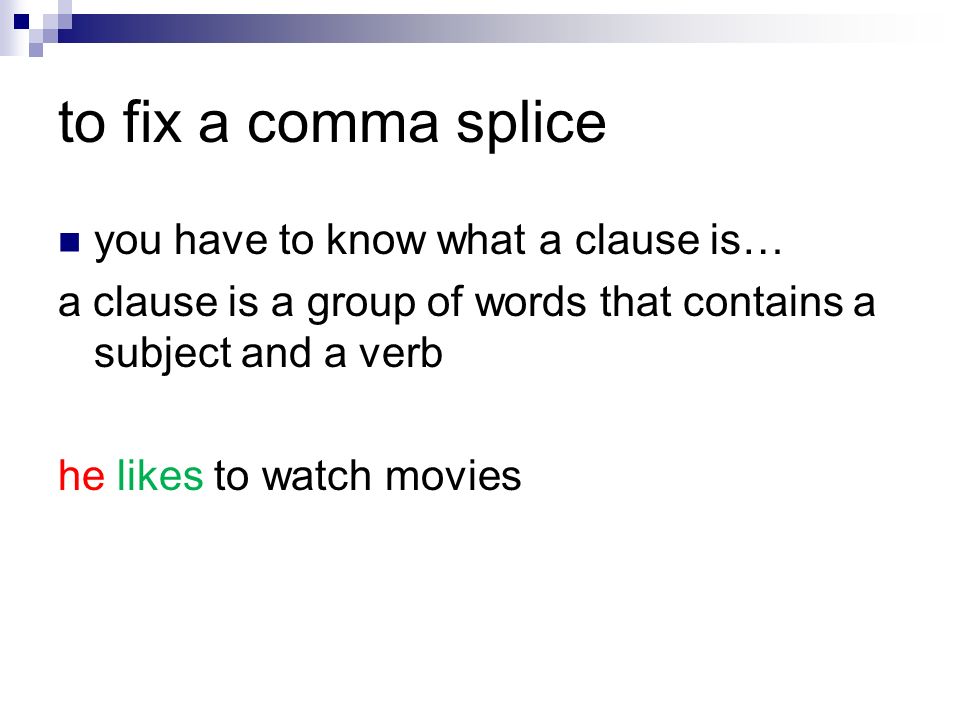This screenshot has height=720, width=960.
Task: Click the line 'you have to know what a clause is…'
Action: coord(438,242)
